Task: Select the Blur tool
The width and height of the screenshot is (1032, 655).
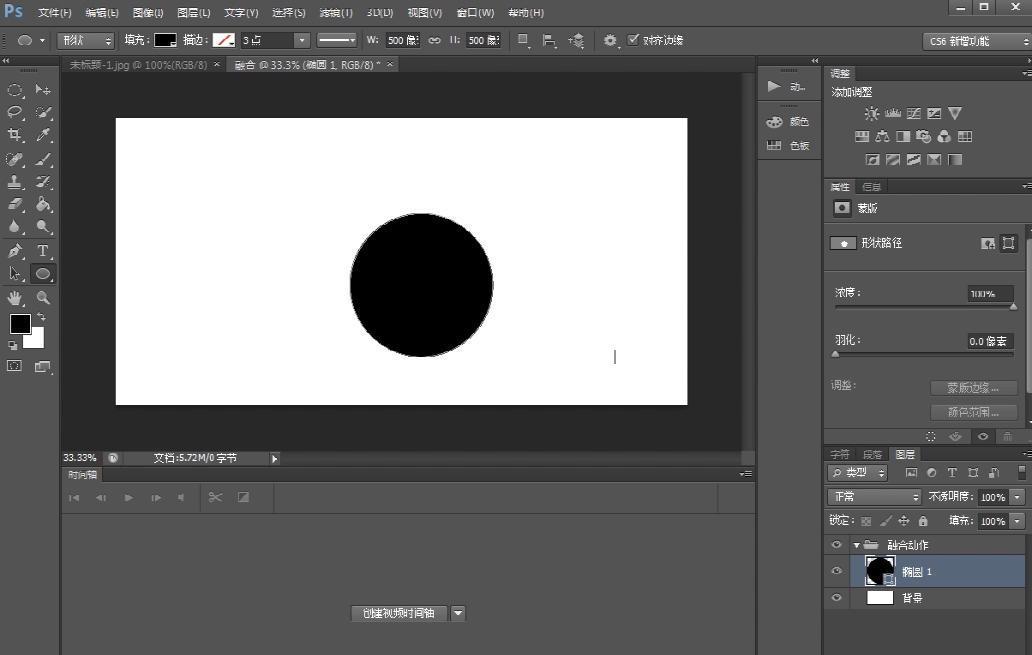Action: [14, 227]
